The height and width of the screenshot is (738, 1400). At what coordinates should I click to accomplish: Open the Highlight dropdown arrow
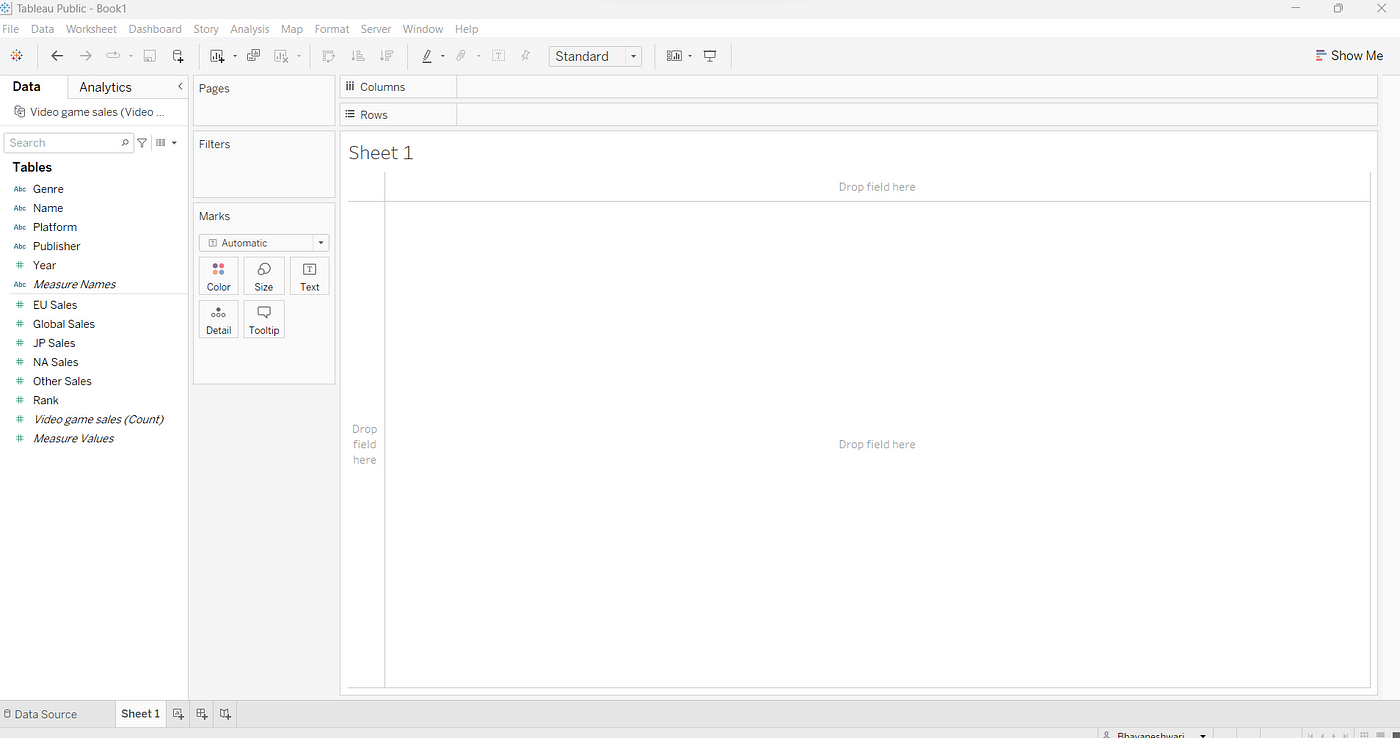443,56
